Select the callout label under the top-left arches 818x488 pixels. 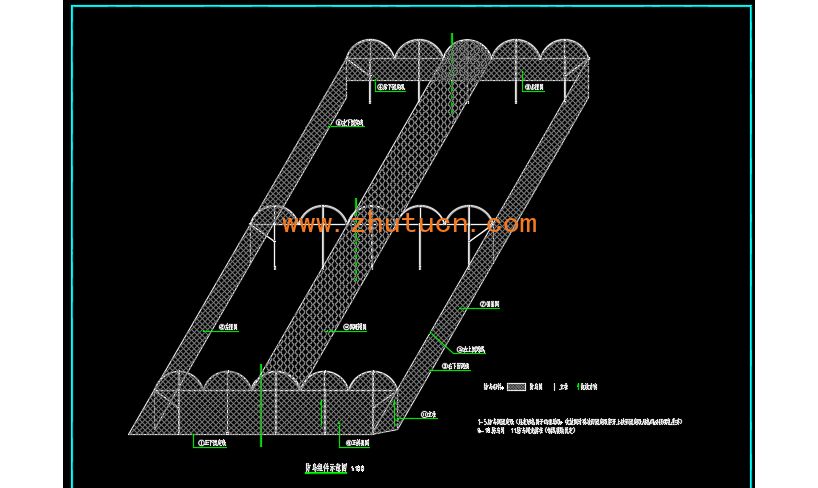click(x=391, y=87)
